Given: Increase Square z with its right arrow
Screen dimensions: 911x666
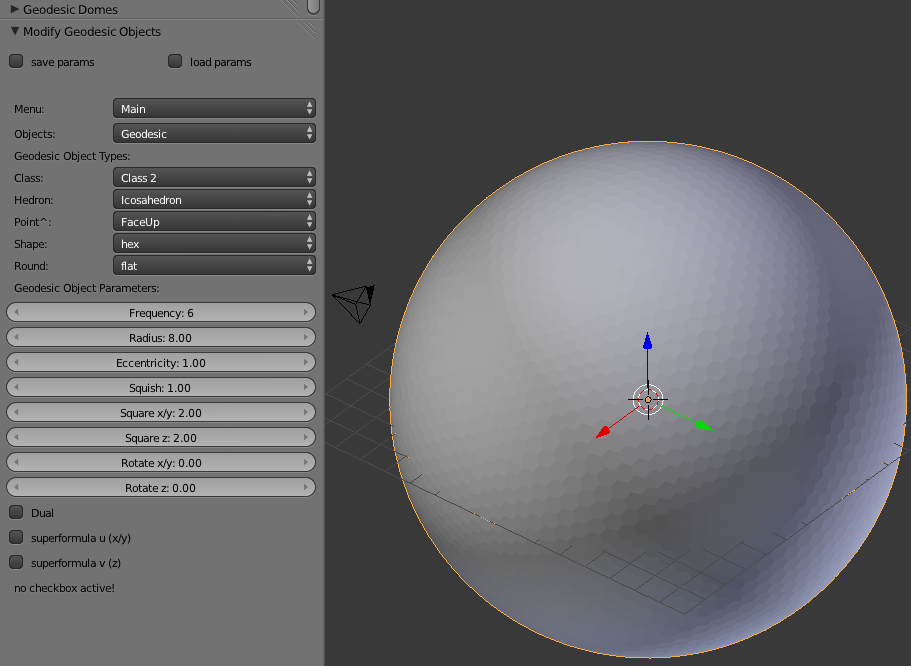Looking at the screenshot, I should tap(306, 438).
